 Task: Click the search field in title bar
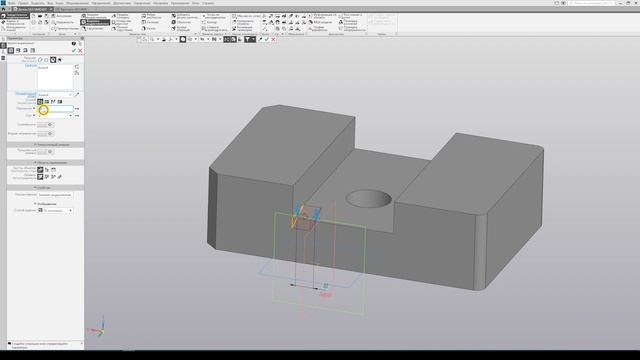(591, 3)
